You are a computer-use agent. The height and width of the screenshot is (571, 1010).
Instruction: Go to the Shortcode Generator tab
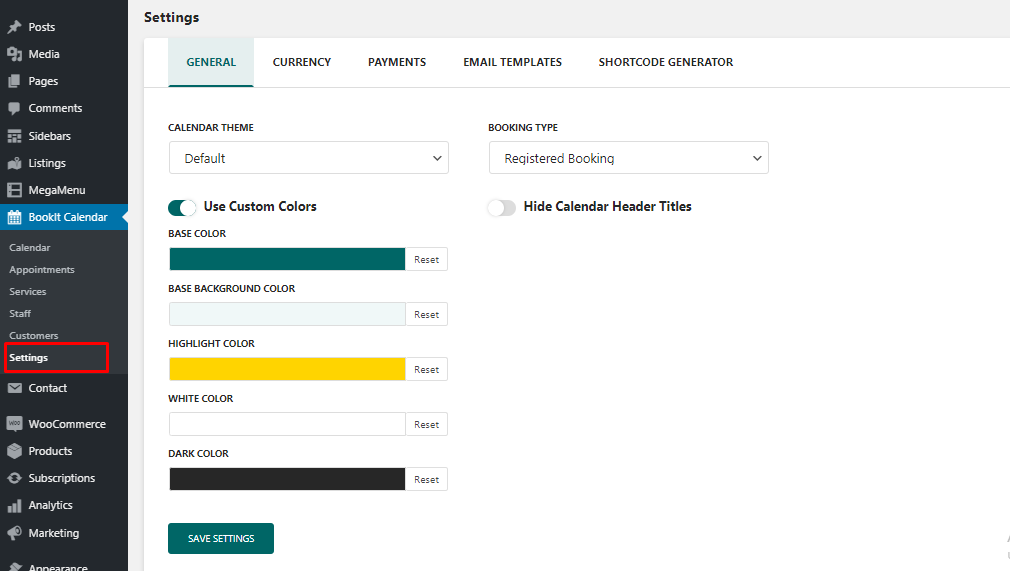(x=666, y=62)
